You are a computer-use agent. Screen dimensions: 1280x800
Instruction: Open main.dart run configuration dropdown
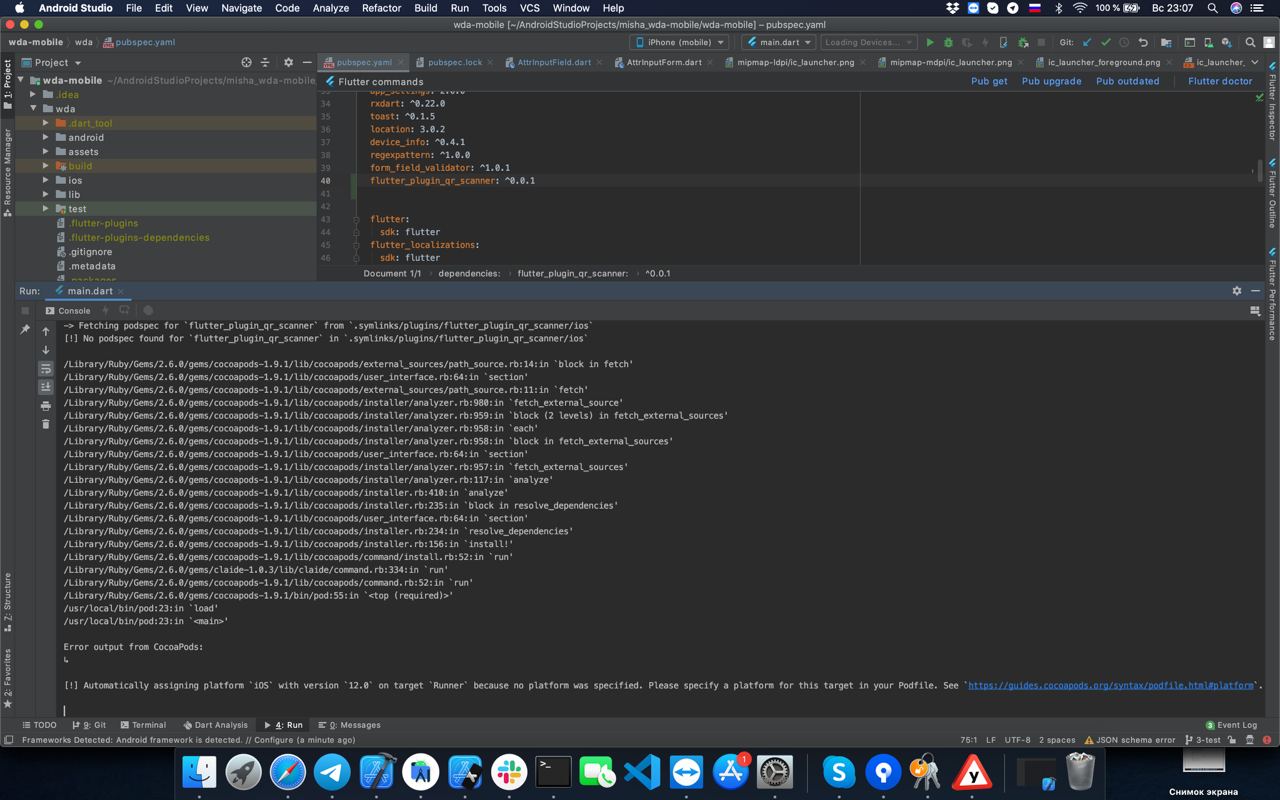pyautogui.click(x=778, y=42)
